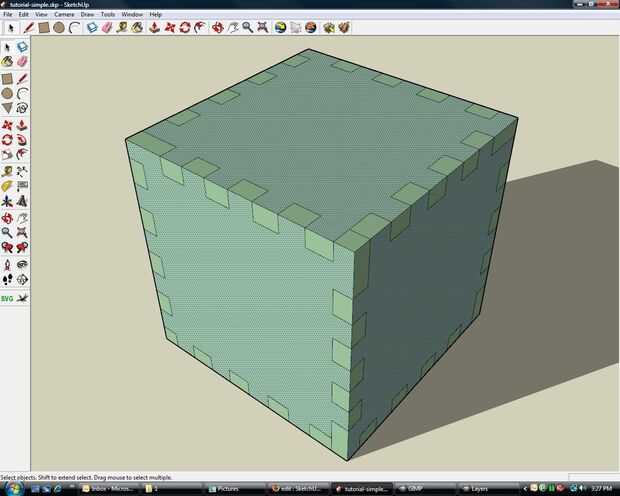Select the Polygon tool in left palette

(x=7, y=108)
